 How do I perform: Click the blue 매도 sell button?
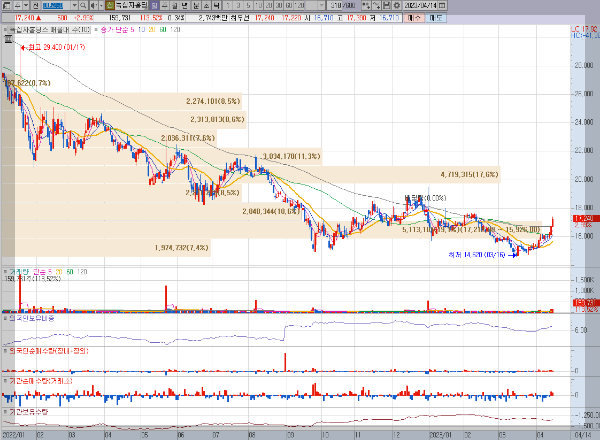pyautogui.click(x=436, y=18)
